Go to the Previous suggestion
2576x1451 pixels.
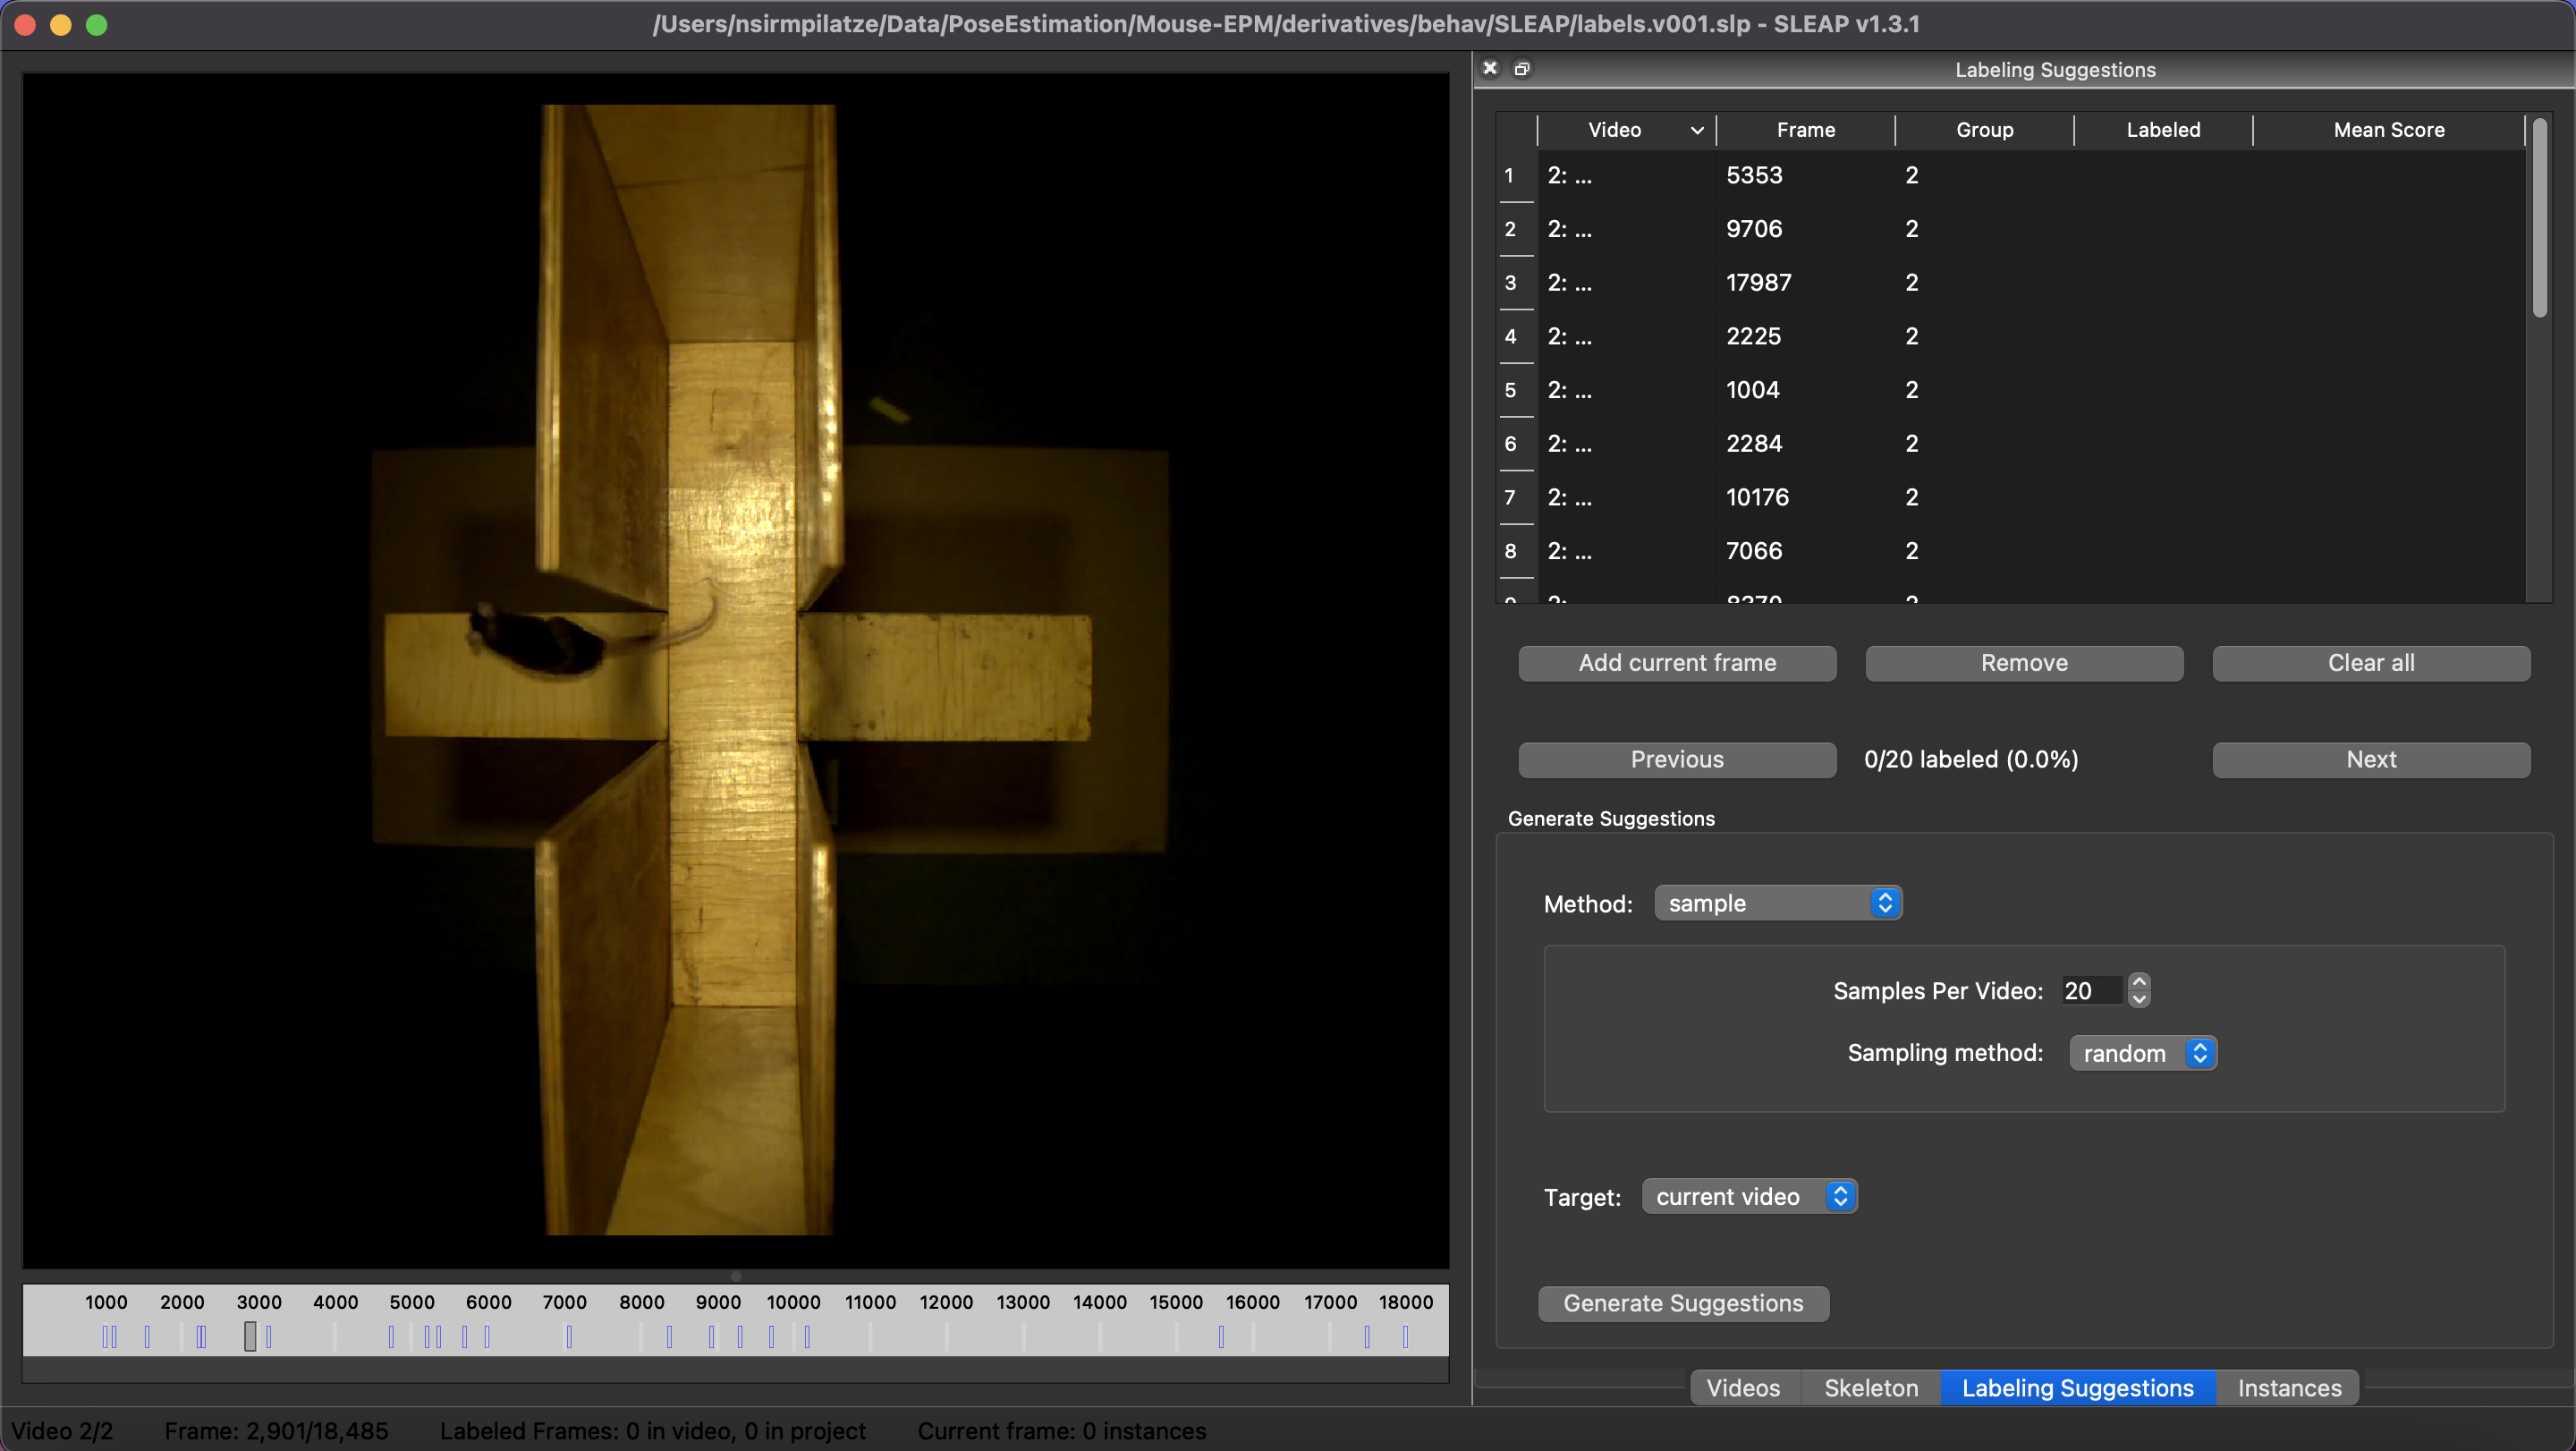1677,759
